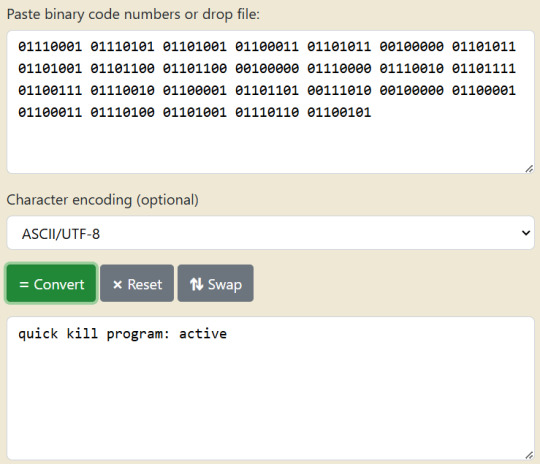Swap input and output with Swap button
This screenshot has height=464, width=540.
pos(216,283)
